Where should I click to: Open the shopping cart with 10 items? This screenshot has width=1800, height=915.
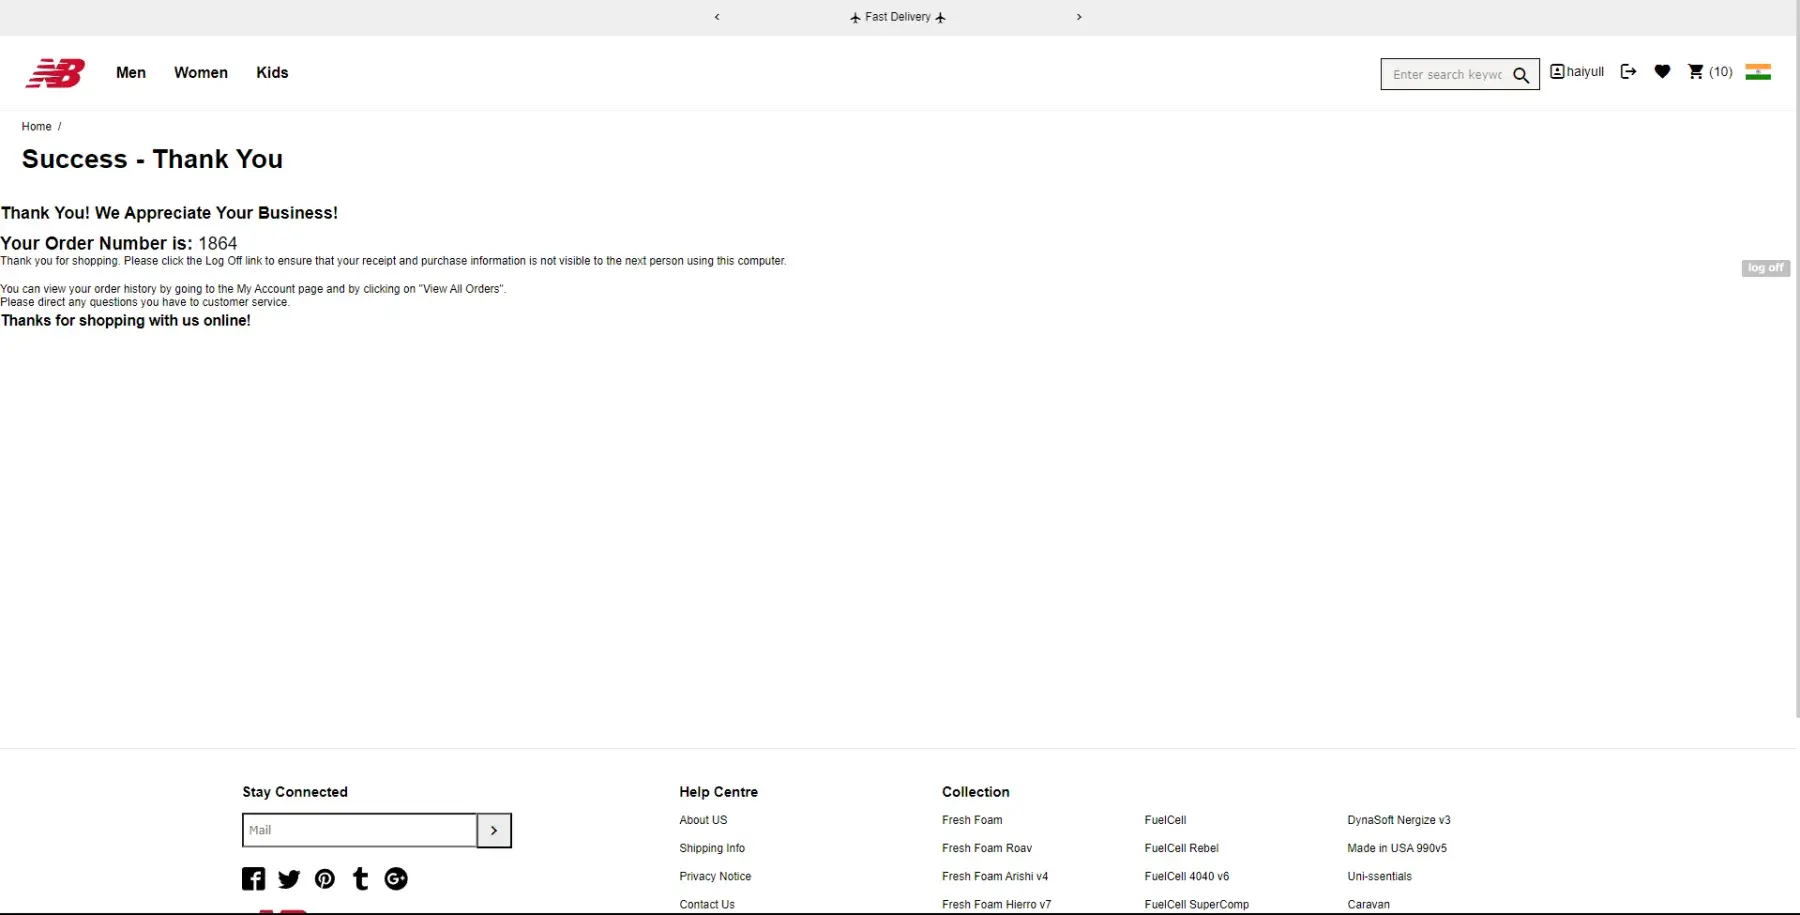click(1709, 72)
